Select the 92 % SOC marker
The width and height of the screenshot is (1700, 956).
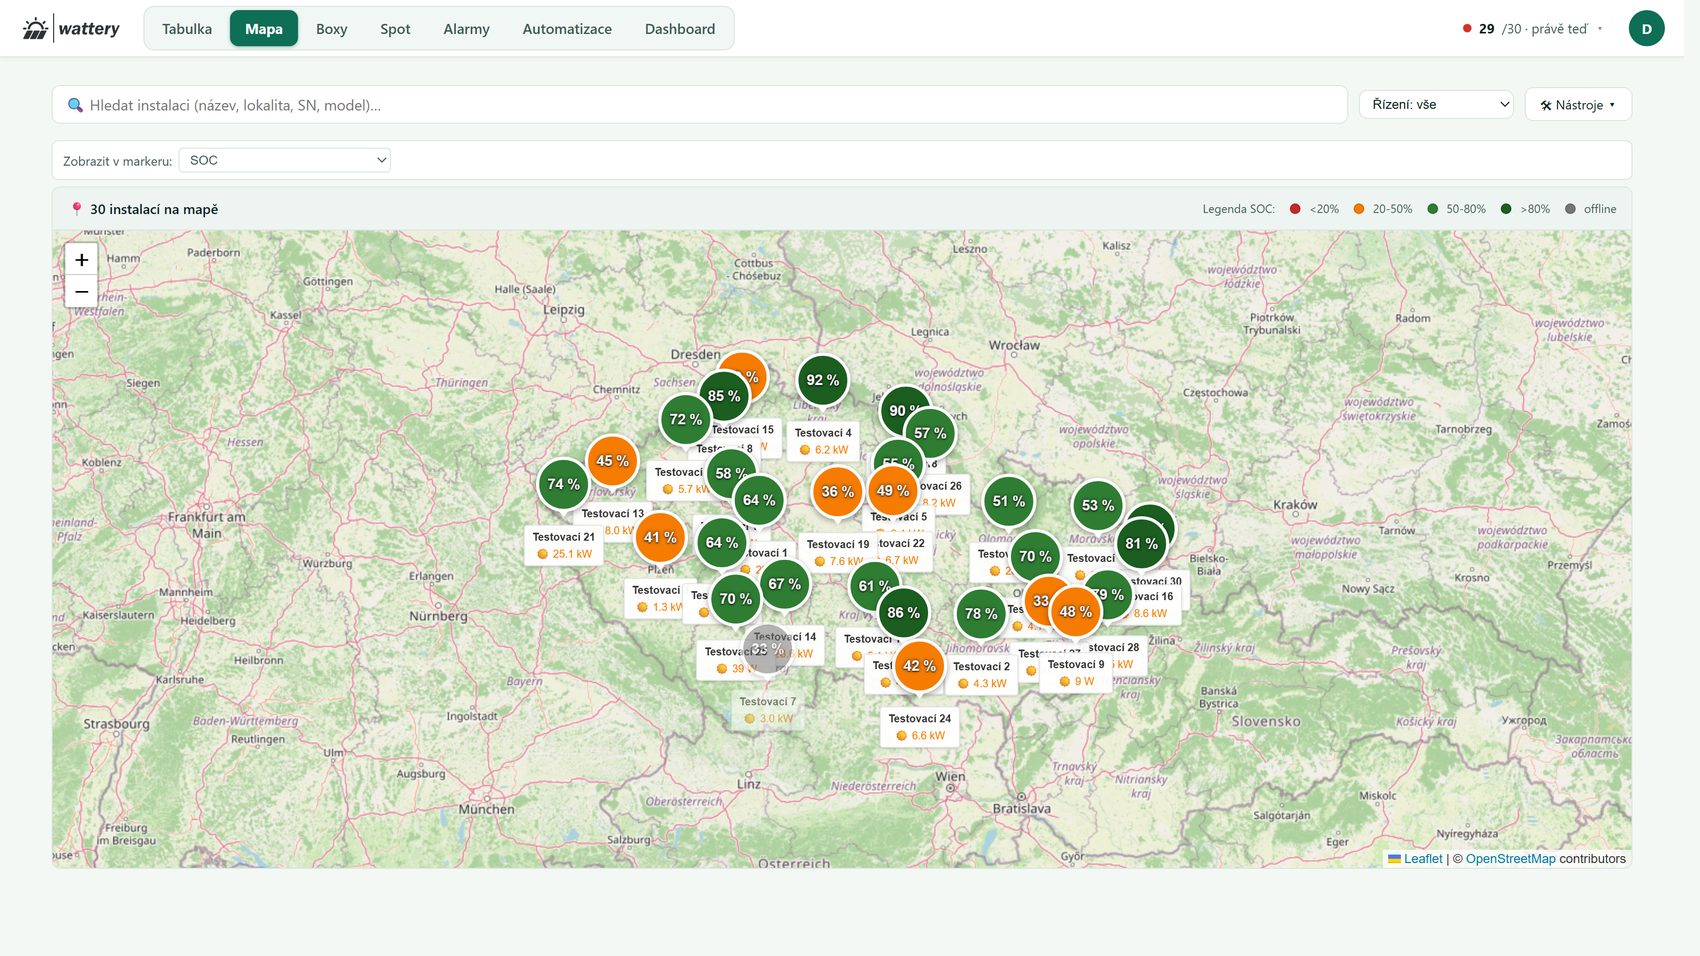click(823, 380)
